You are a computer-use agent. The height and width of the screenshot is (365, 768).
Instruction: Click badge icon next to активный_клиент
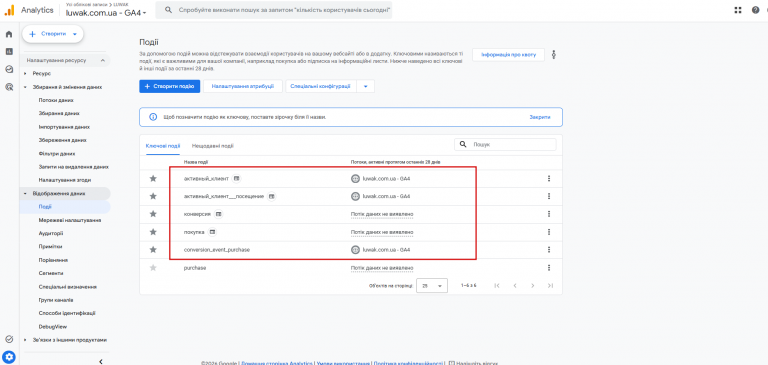click(x=237, y=179)
